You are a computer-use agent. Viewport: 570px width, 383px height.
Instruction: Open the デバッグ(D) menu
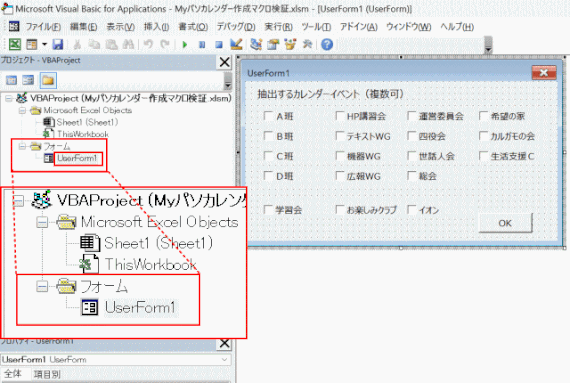(236, 27)
